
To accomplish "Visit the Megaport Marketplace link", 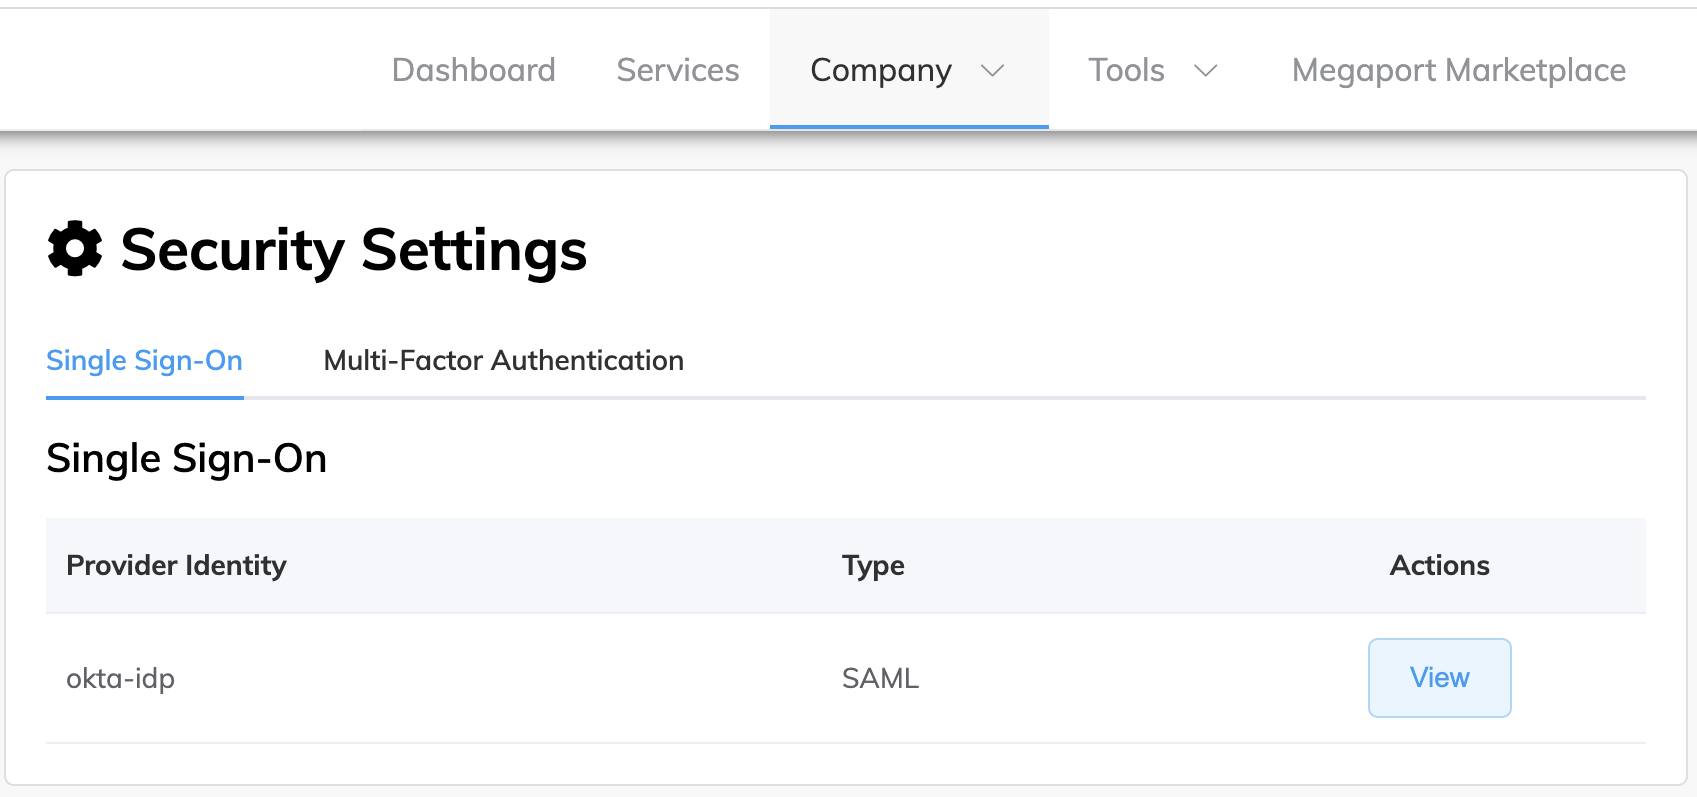I will click(x=1459, y=70).
